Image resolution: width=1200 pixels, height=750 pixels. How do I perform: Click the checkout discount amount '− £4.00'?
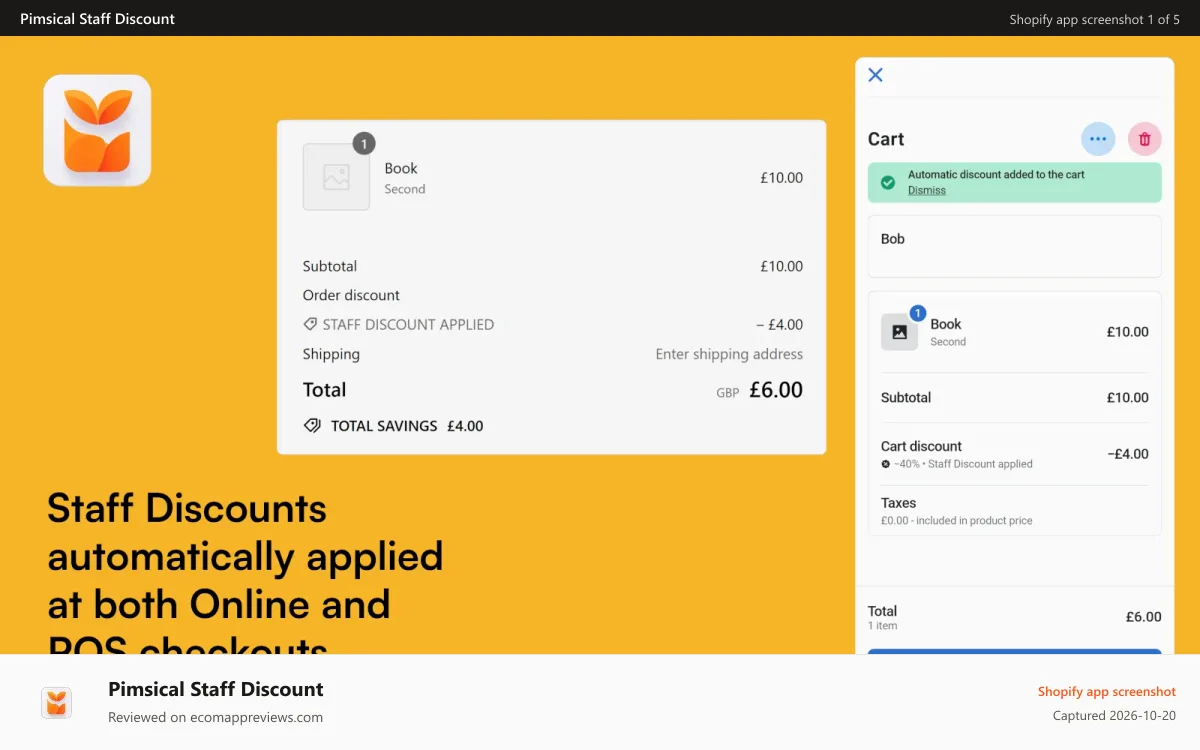click(779, 324)
